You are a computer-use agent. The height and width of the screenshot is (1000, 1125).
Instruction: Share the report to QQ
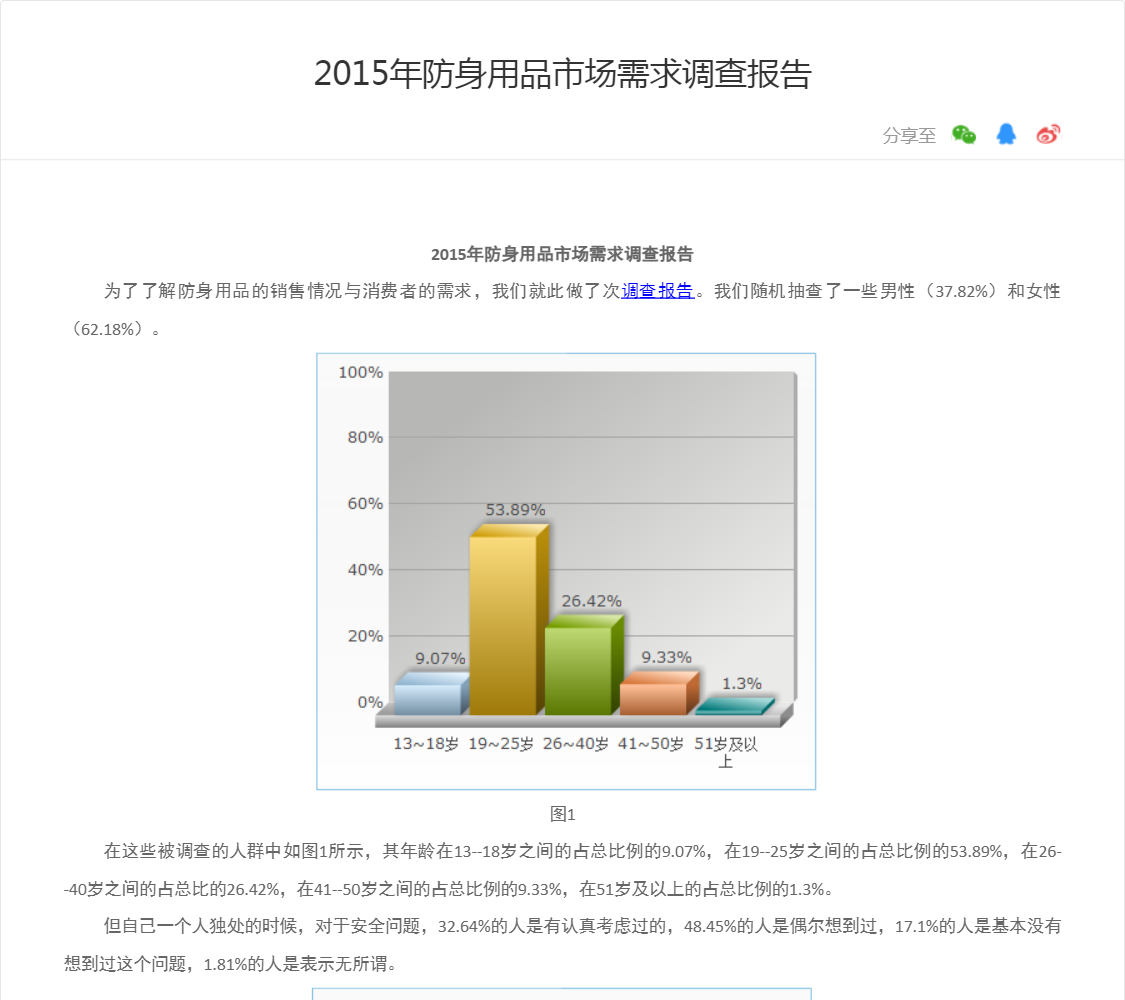[1006, 134]
